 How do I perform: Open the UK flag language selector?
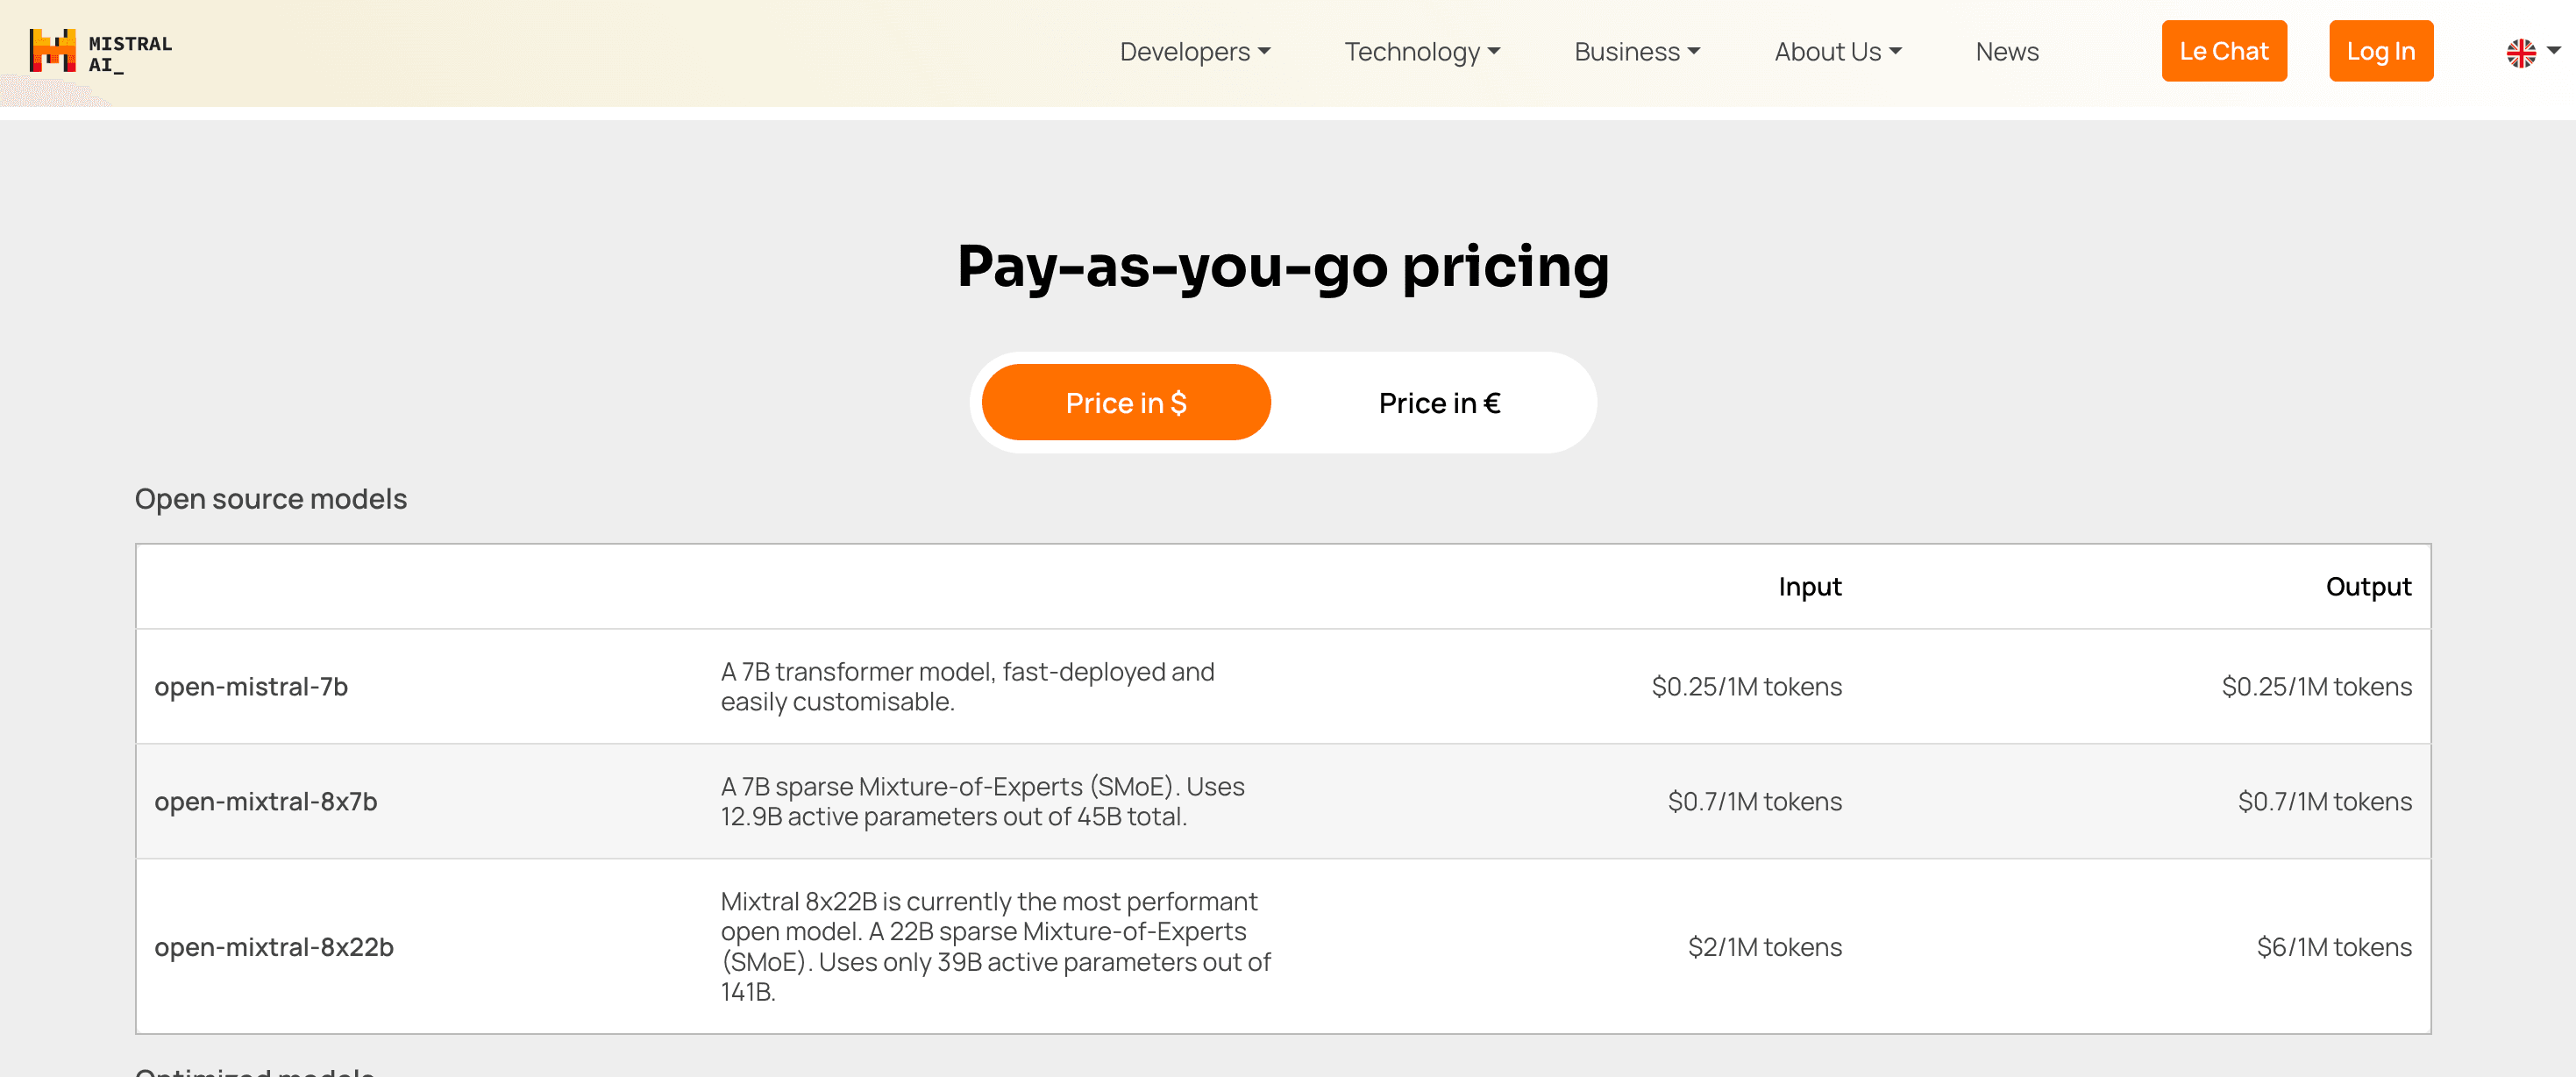2520,52
